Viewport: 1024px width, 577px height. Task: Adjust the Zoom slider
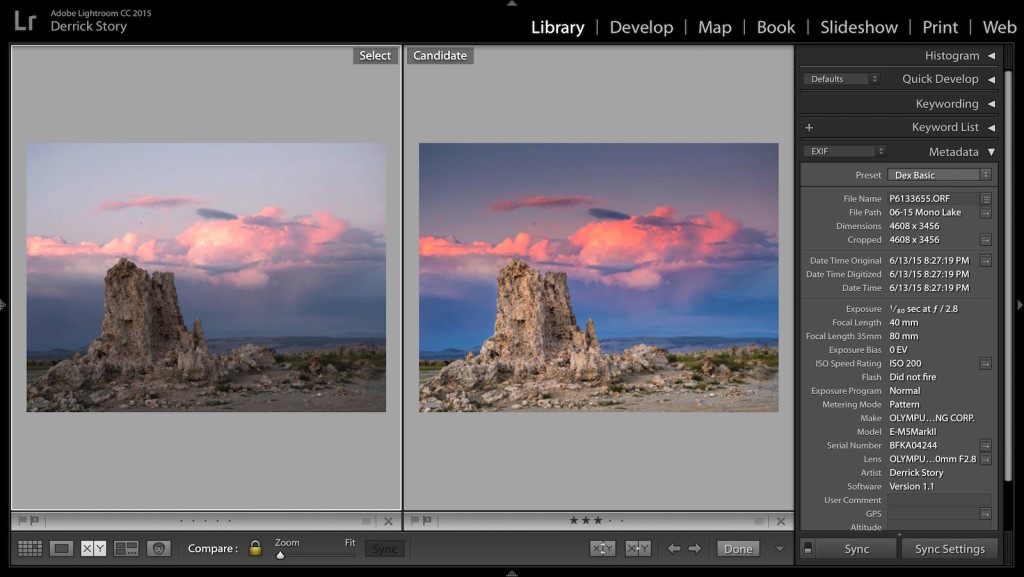point(280,554)
